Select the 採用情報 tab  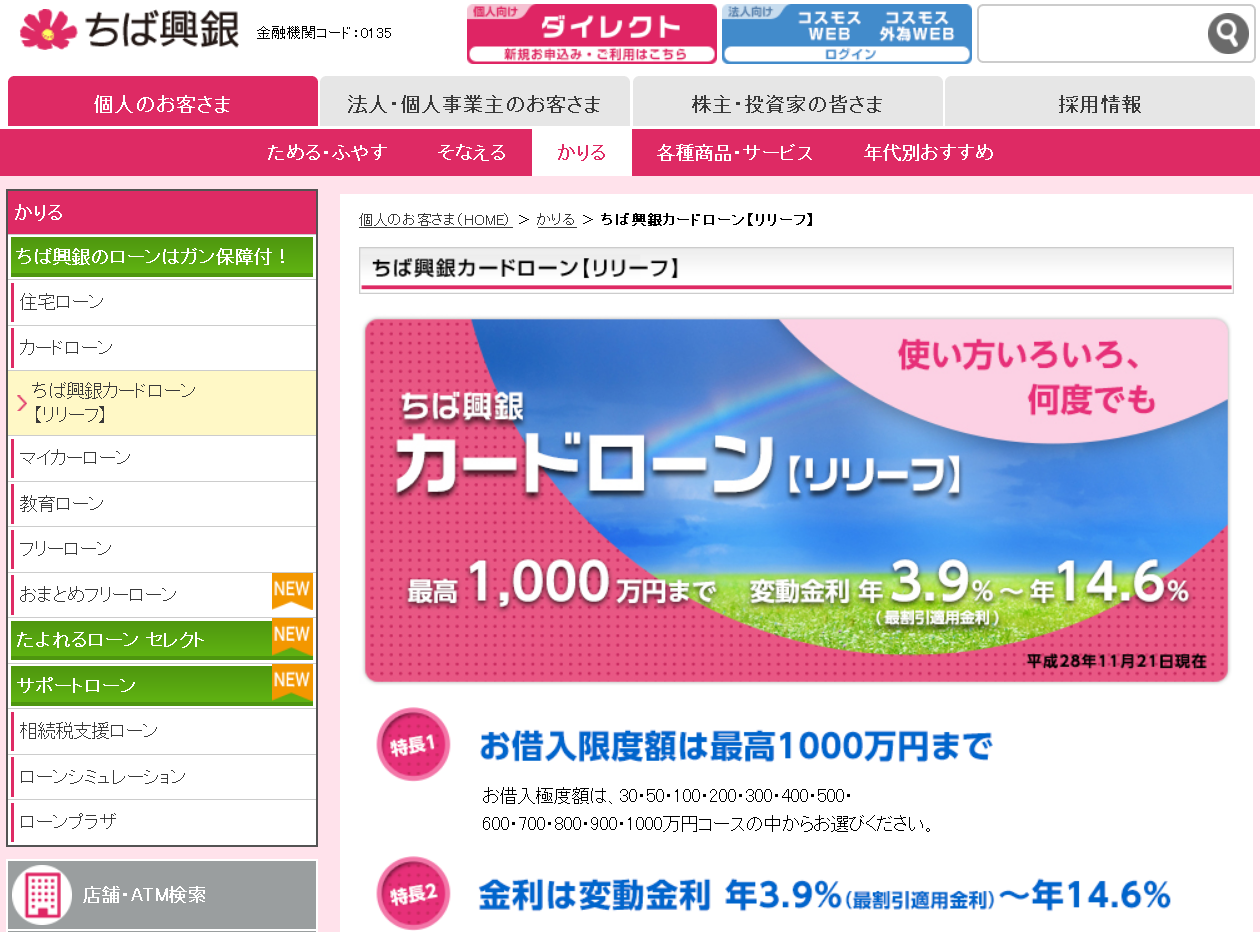1100,103
